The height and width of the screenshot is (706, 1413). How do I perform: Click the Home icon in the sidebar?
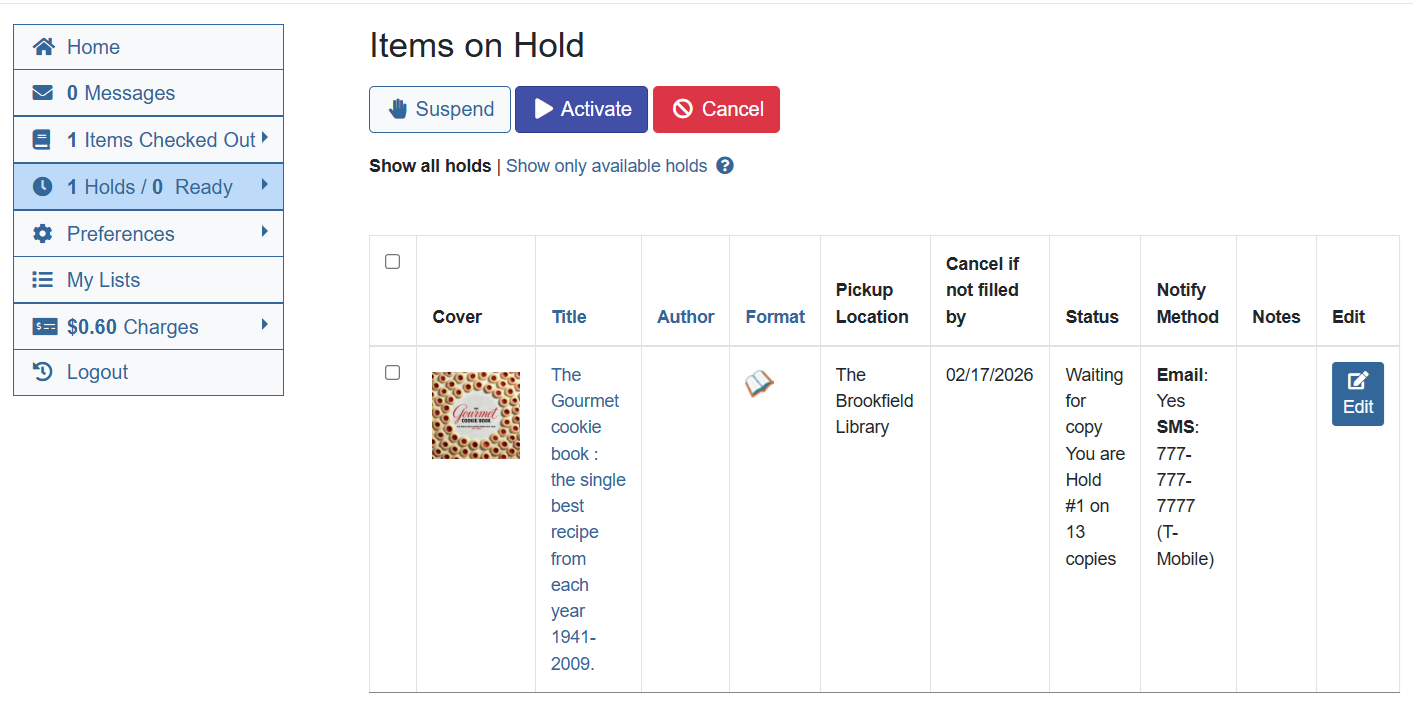pos(42,46)
